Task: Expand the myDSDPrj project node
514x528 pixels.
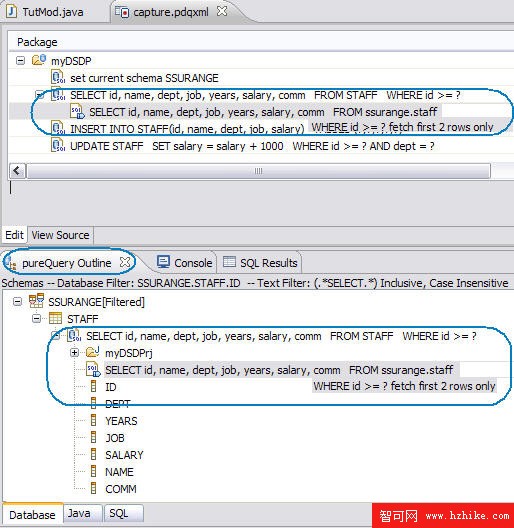Action: 74,353
